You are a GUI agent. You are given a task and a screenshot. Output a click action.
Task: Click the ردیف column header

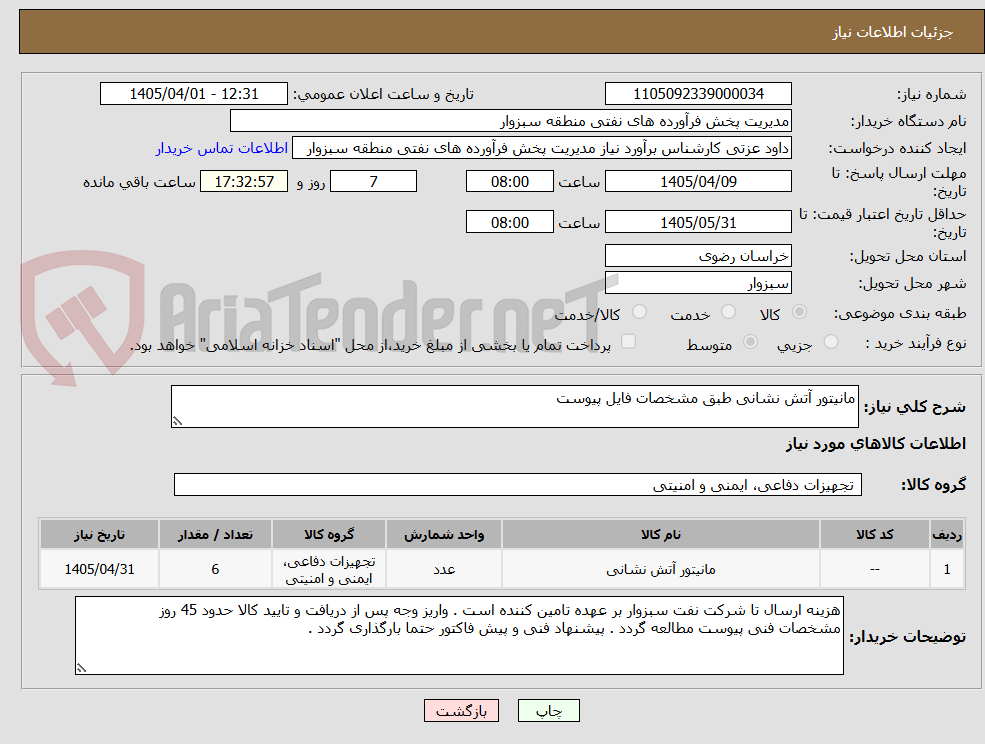[x=947, y=535]
